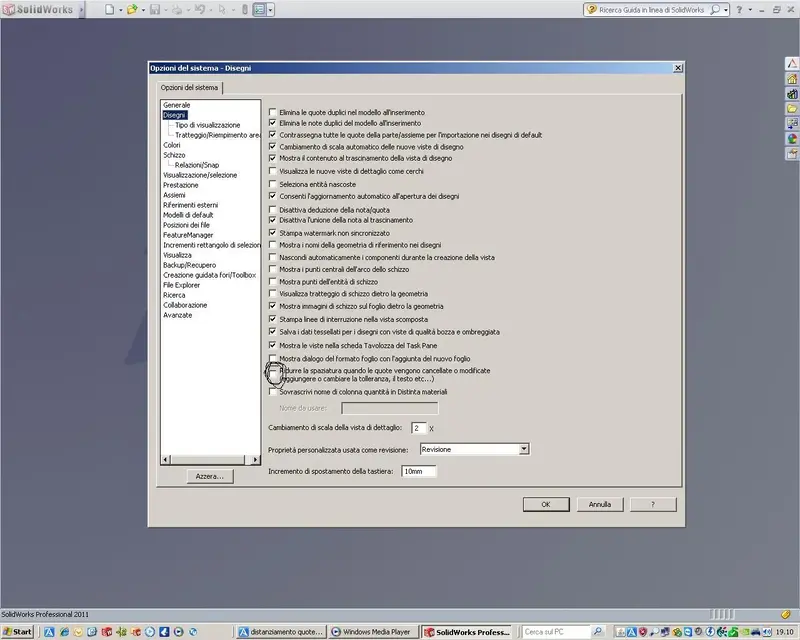Open View Palette task pane icon

792,124
